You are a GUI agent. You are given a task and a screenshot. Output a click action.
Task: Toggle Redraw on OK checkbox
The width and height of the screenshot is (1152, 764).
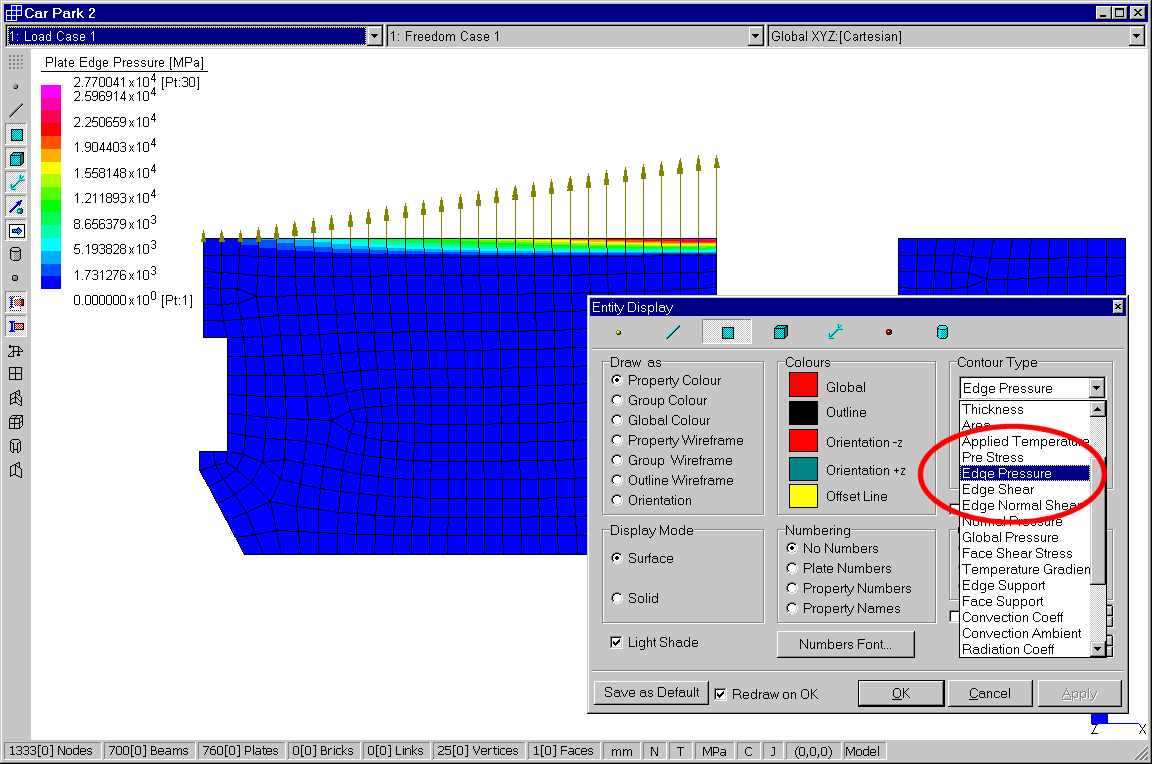[721, 694]
